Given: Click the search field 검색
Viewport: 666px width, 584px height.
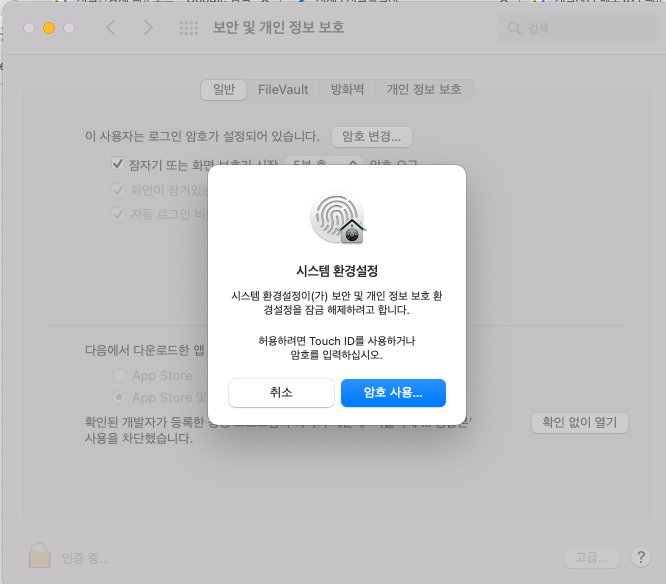Looking at the screenshot, I should point(578,28).
